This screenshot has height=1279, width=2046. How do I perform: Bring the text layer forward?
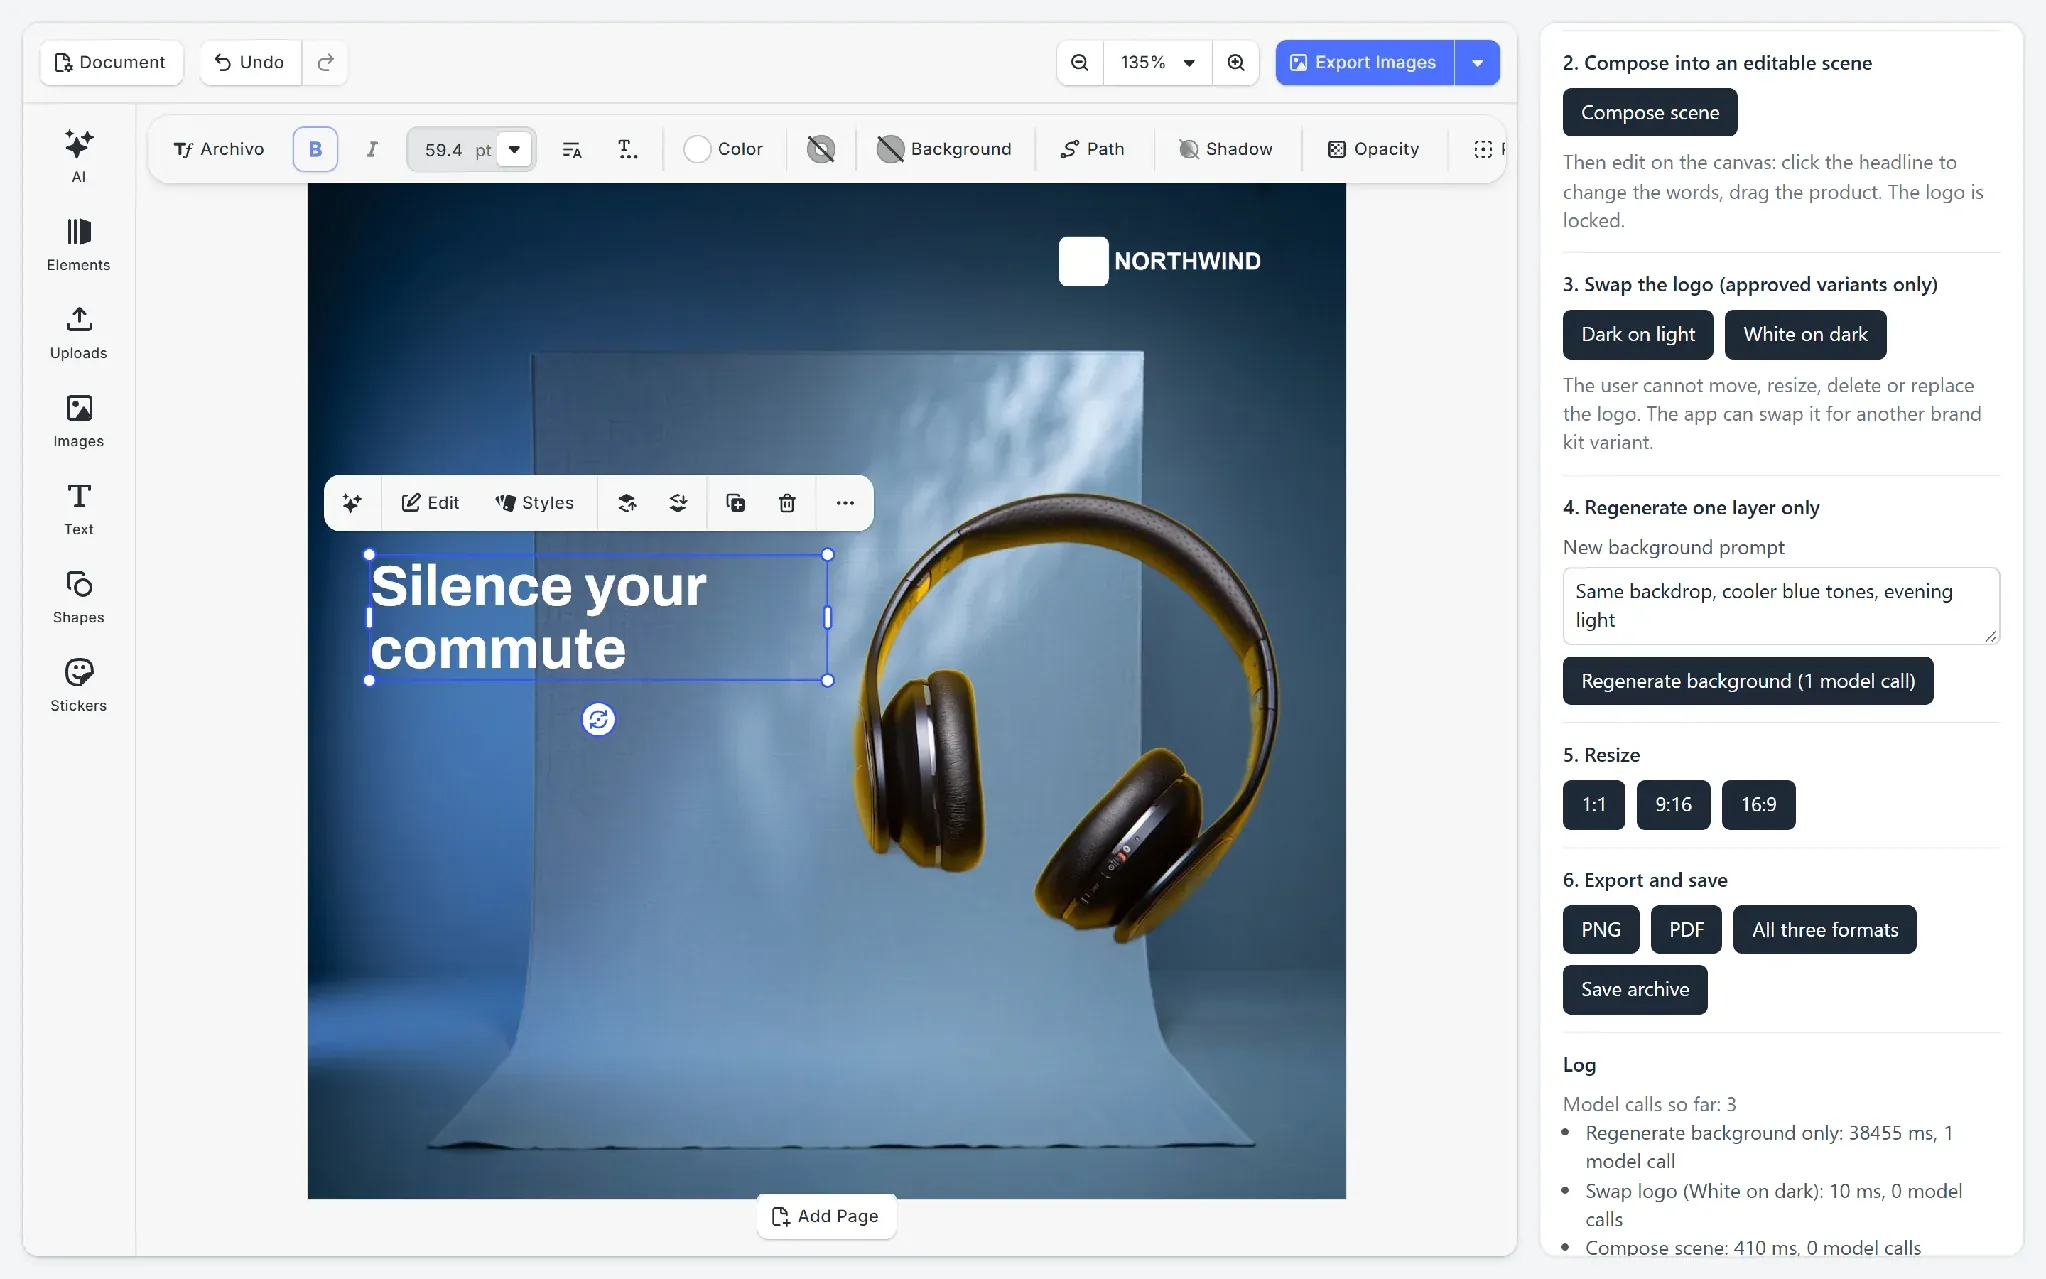pyautogui.click(x=627, y=503)
